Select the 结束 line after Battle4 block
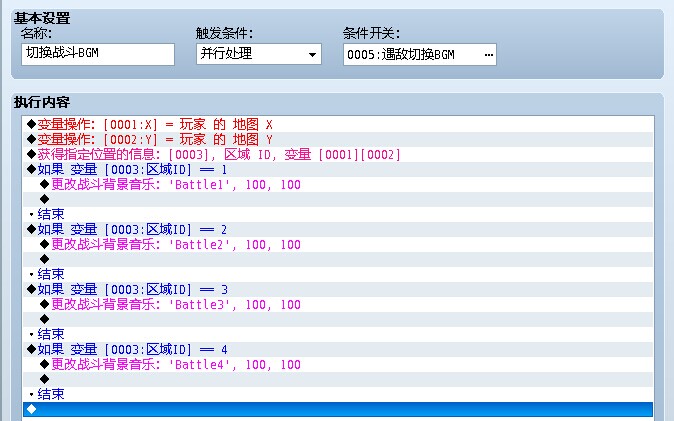The height and width of the screenshot is (421, 674). point(338,395)
